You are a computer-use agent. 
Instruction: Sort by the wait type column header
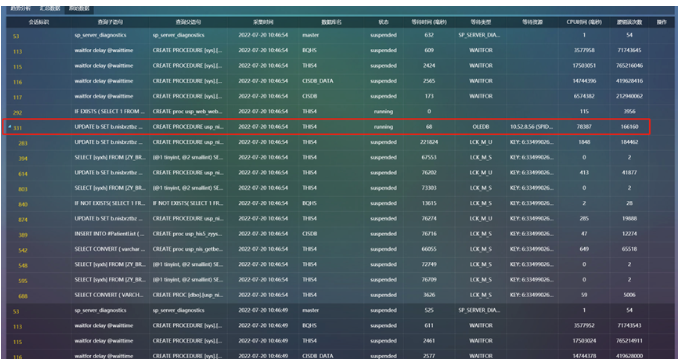[480, 22]
